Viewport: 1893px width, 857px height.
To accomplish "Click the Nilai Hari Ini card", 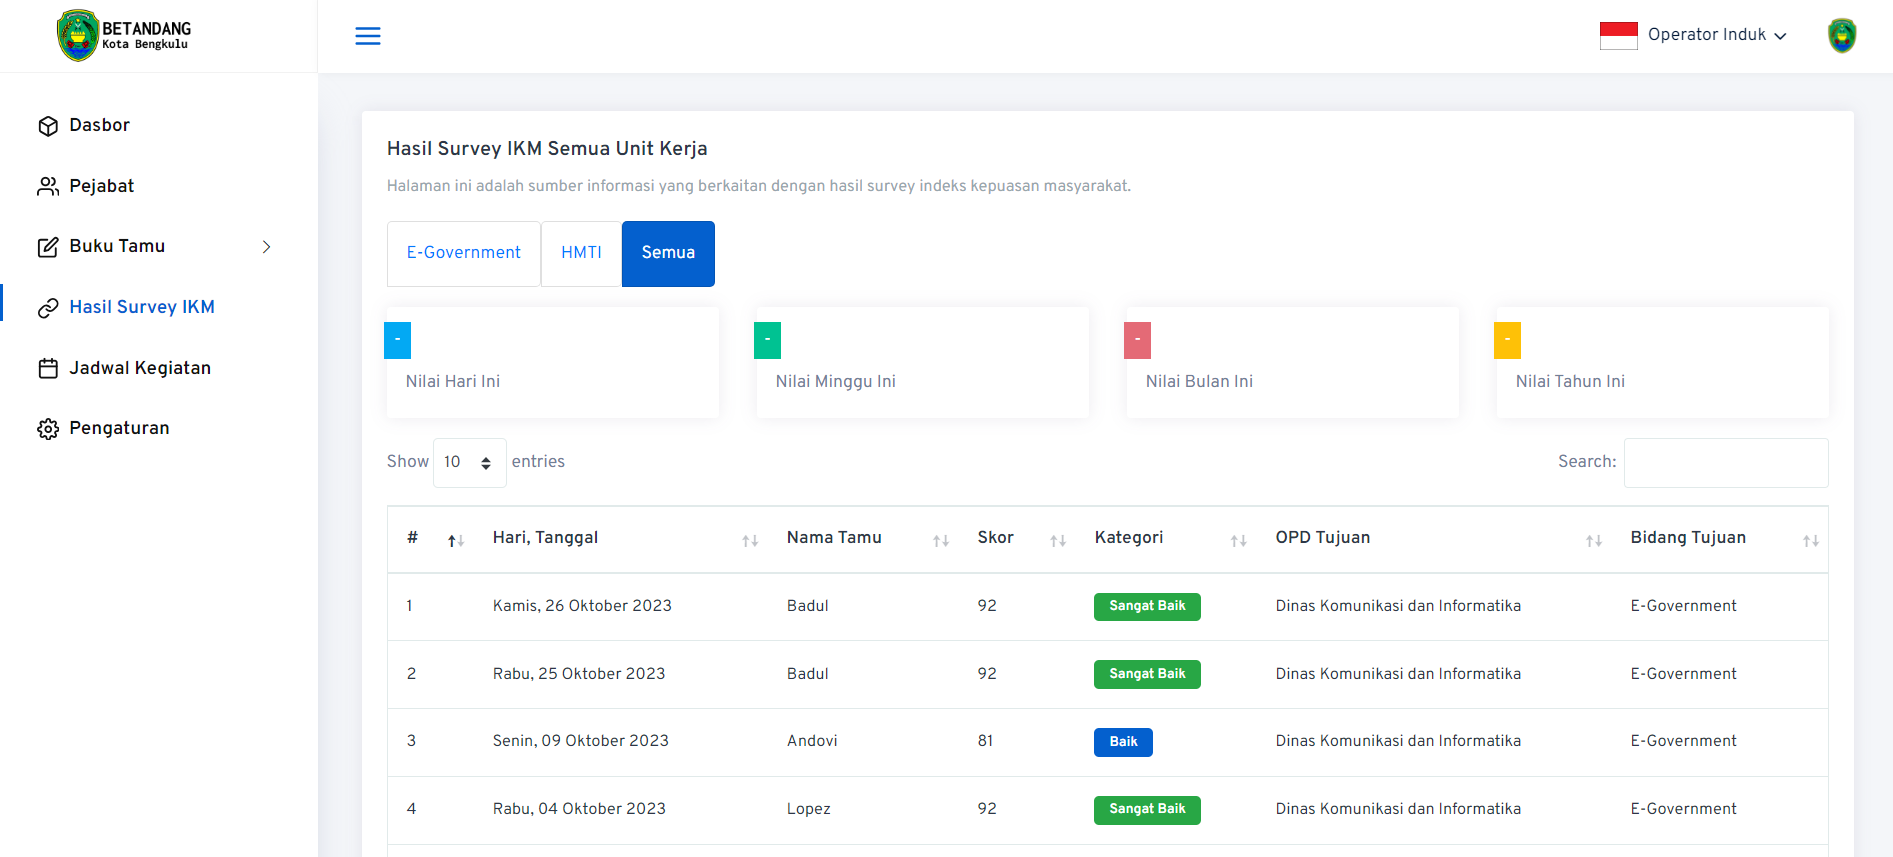I will pos(553,362).
